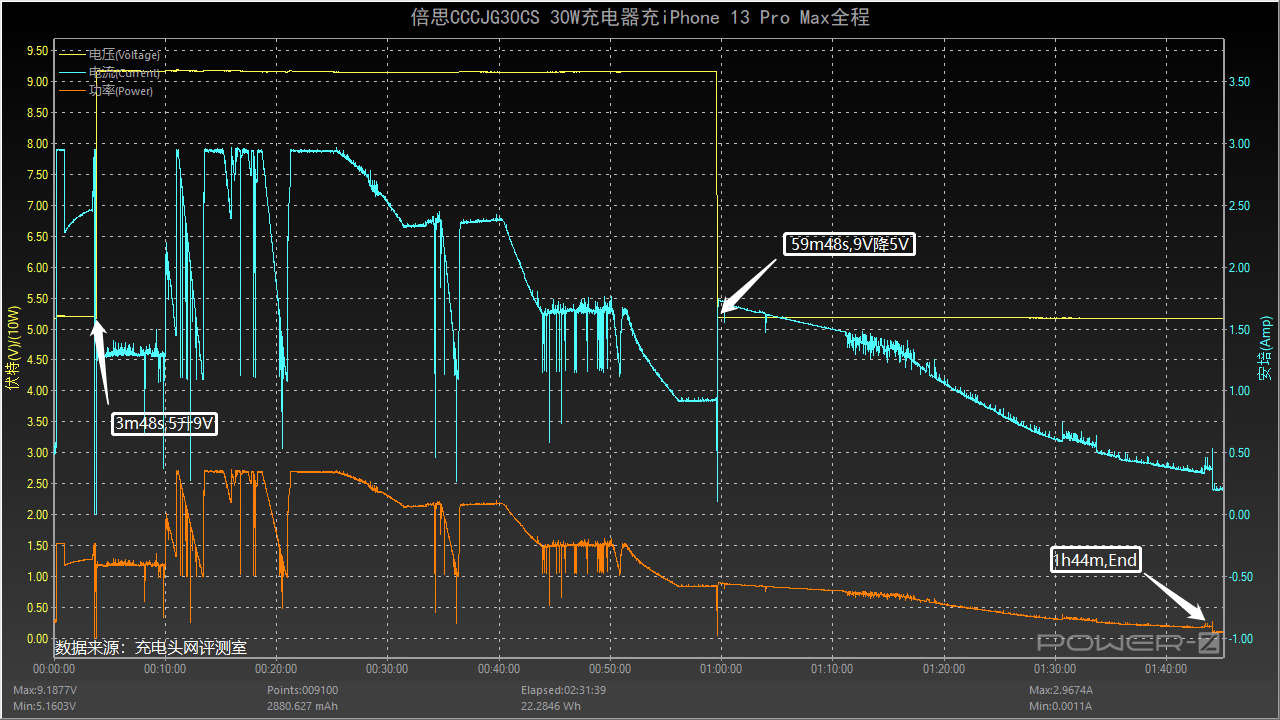Click the 00:40:00 time axis label
This screenshot has height=720, width=1280.
click(499, 668)
